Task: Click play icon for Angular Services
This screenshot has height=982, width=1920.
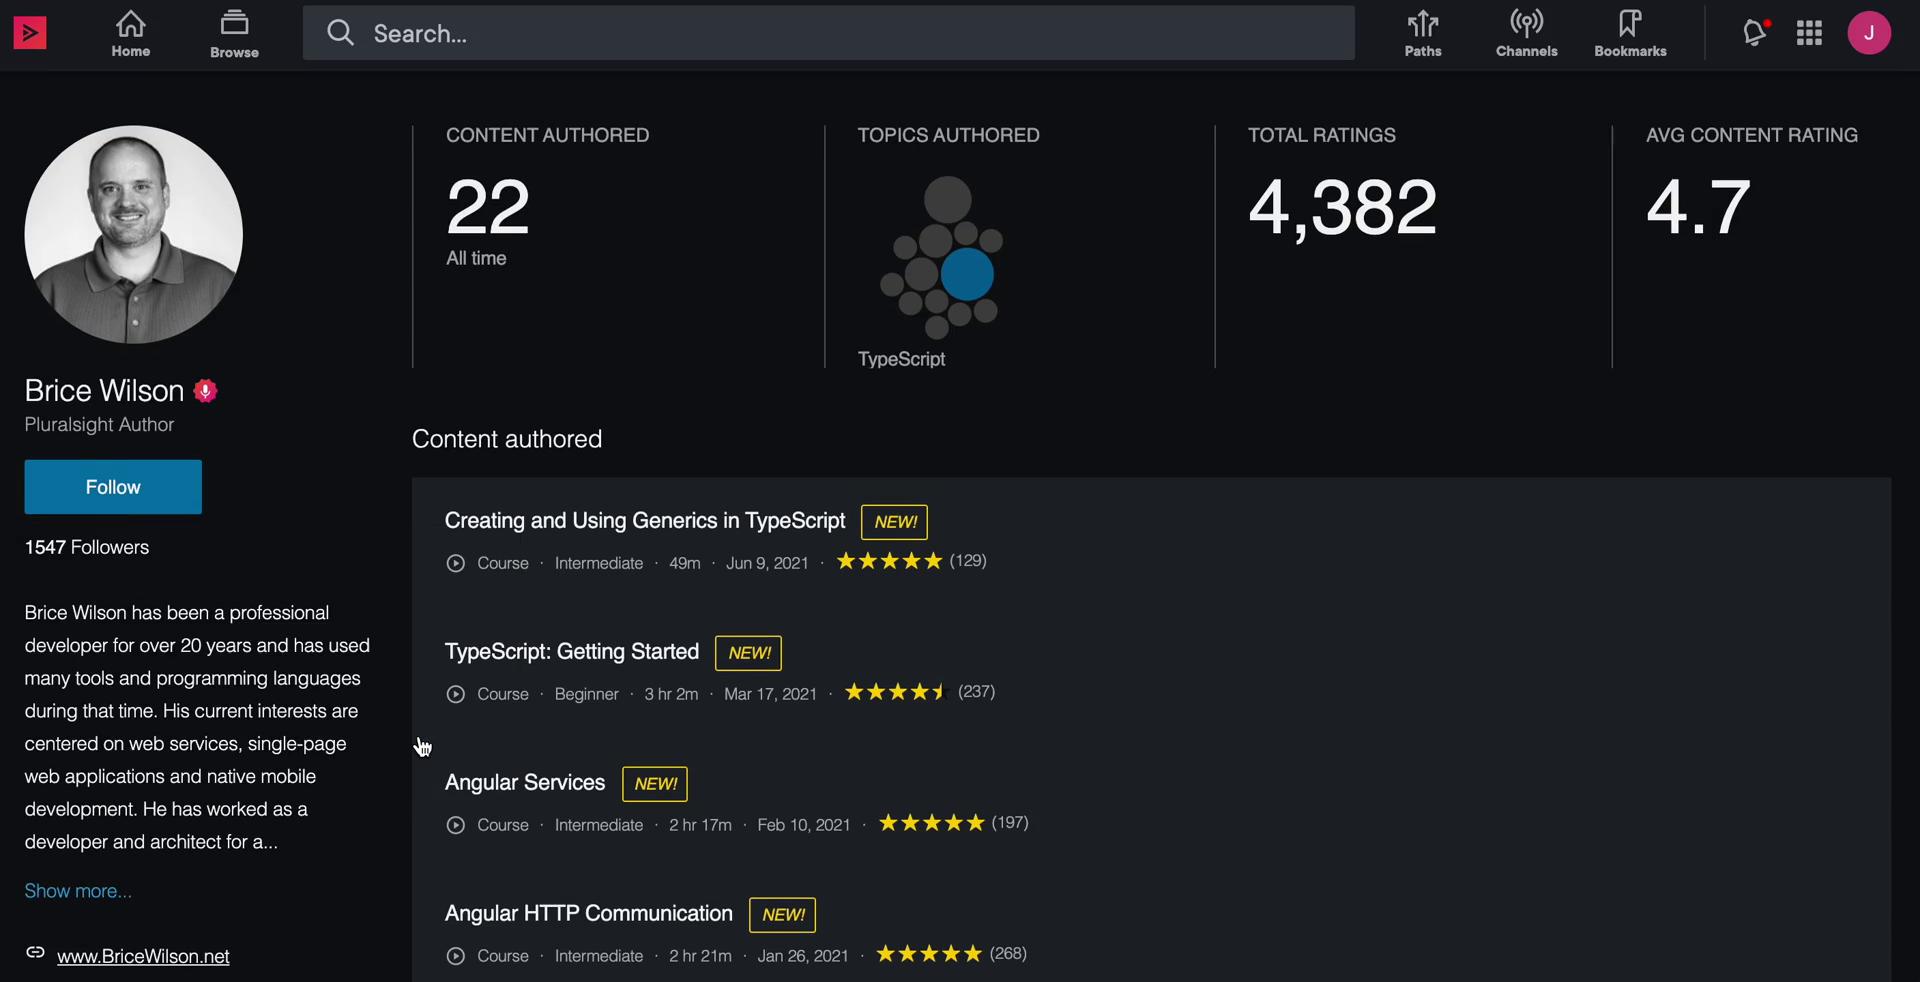Action: (x=456, y=826)
